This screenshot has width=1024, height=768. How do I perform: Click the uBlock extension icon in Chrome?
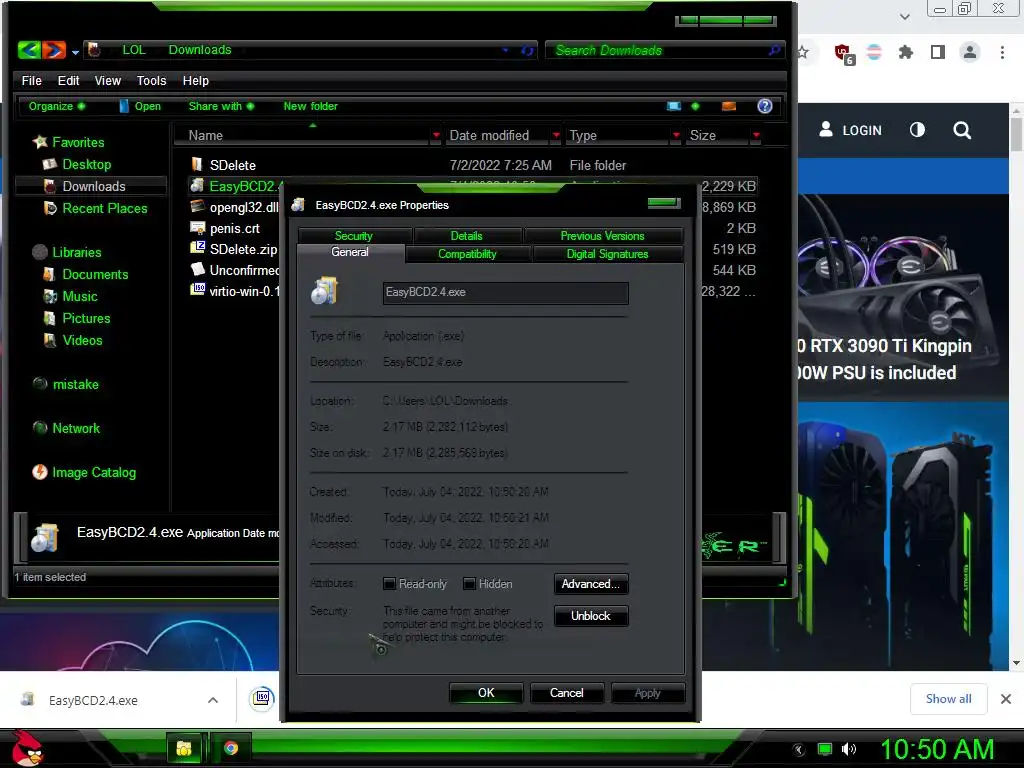point(843,53)
